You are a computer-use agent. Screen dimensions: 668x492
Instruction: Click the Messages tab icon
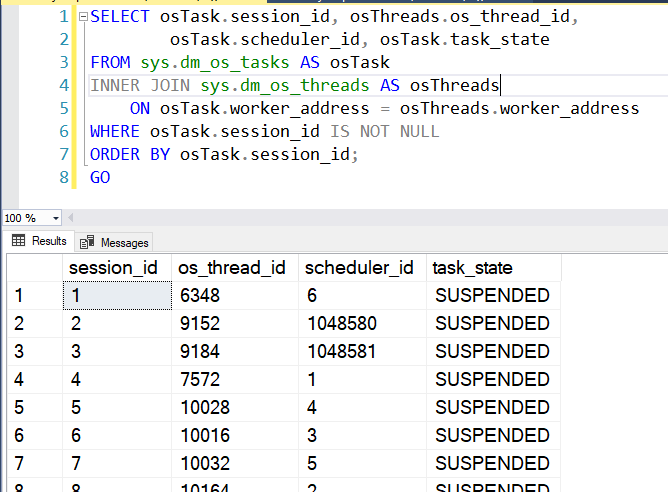click(x=87, y=242)
